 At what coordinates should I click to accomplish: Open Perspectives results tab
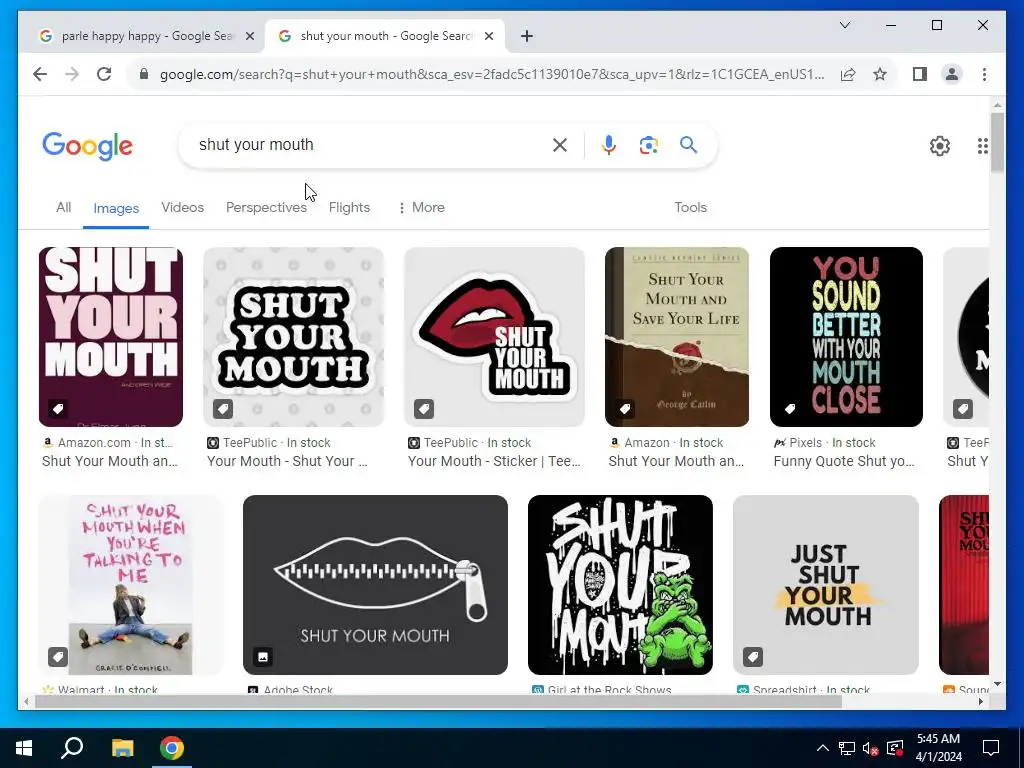[266, 207]
